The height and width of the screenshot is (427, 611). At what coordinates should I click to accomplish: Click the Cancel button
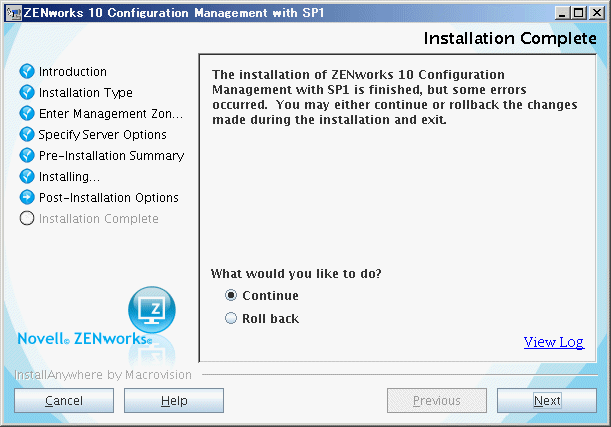[x=64, y=401]
